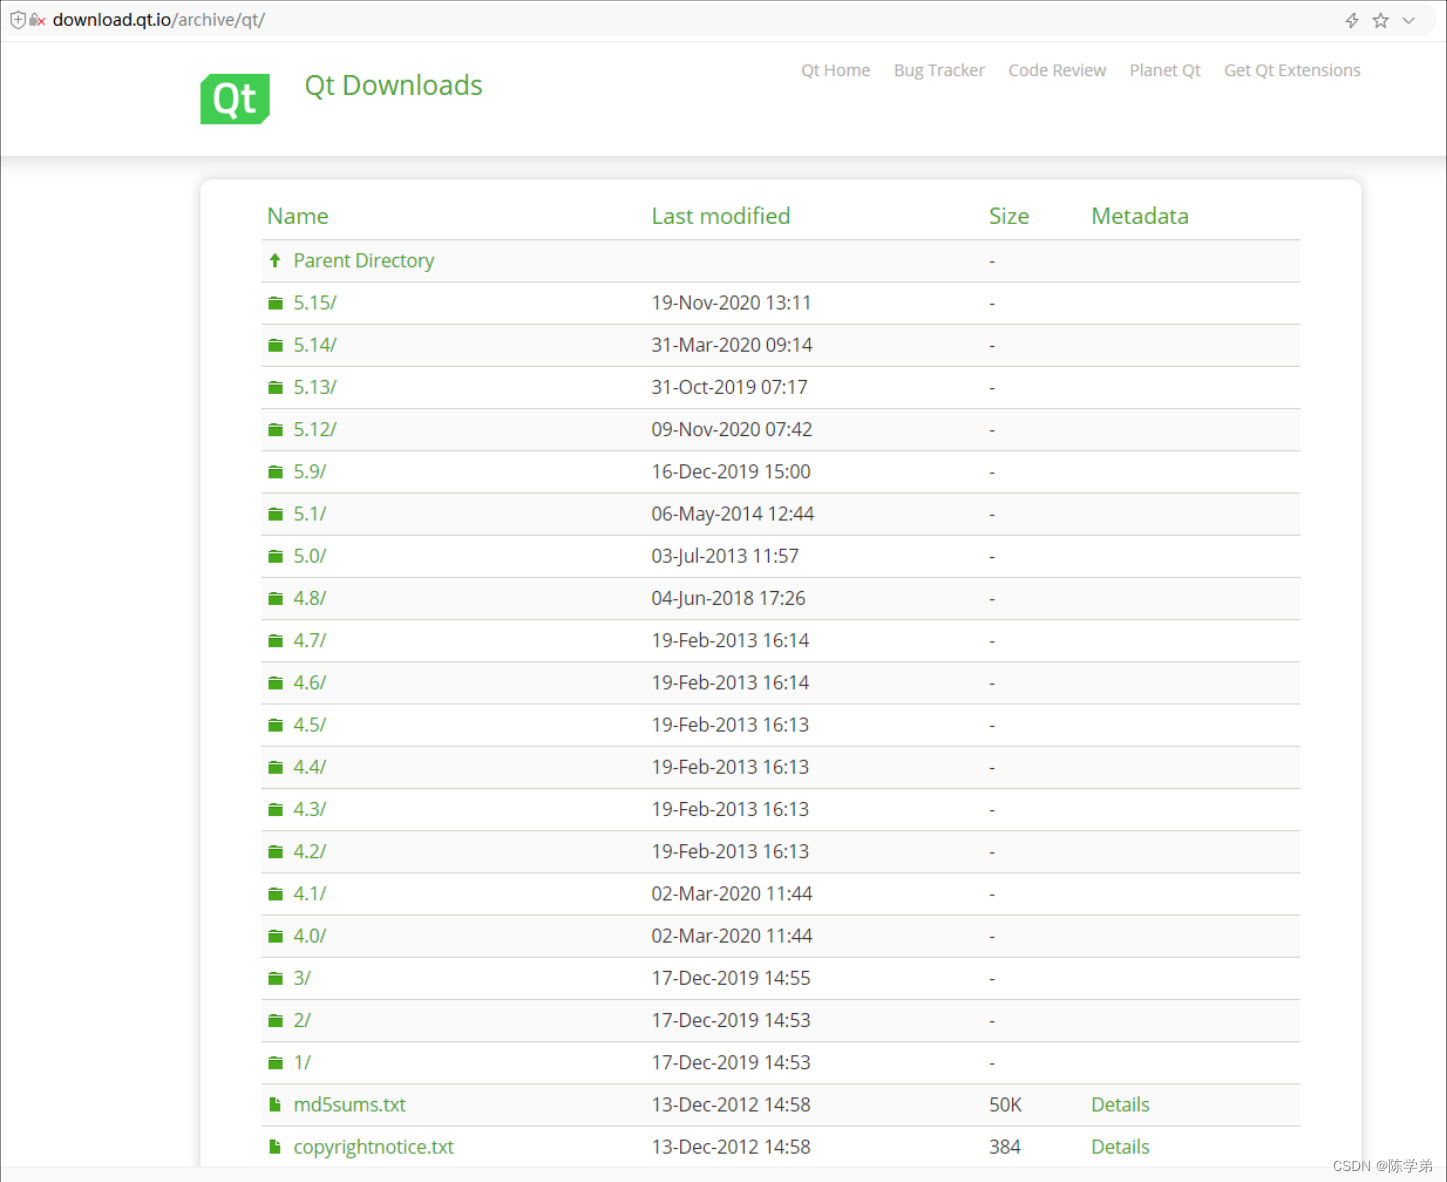Open the 3/ directory link
Screen dimensions: 1447x1182
[302, 978]
